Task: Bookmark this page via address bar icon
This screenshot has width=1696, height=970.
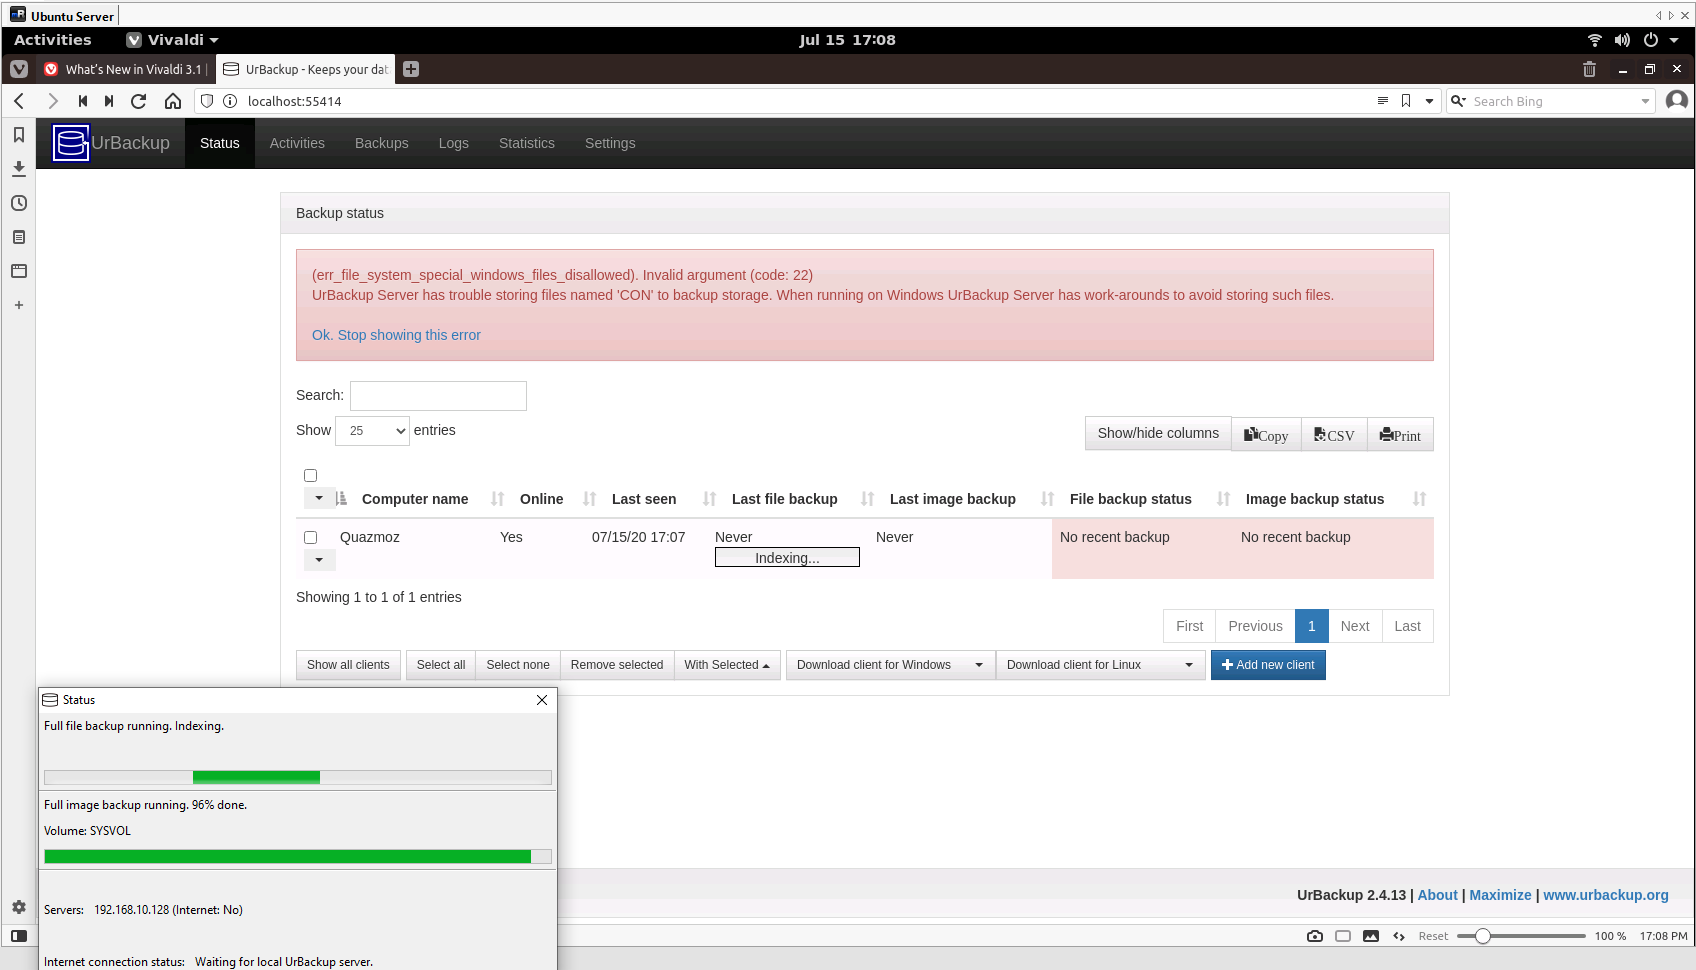Action: [1406, 101]
